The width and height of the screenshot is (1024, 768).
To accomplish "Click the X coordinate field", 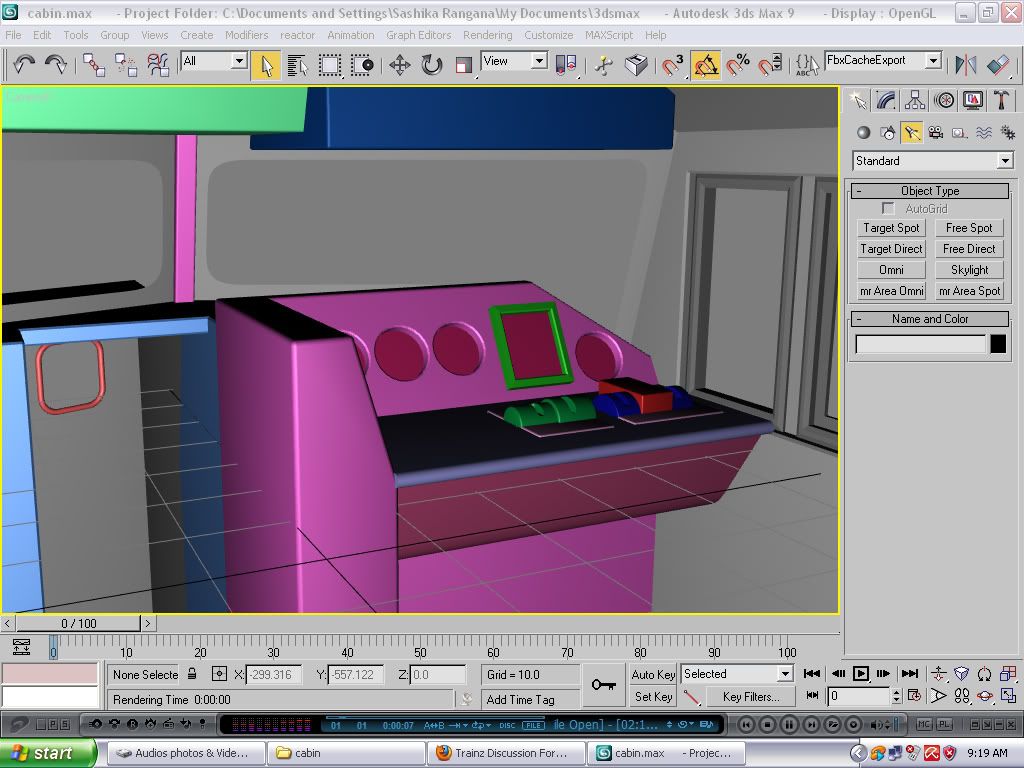I will 274,675.
